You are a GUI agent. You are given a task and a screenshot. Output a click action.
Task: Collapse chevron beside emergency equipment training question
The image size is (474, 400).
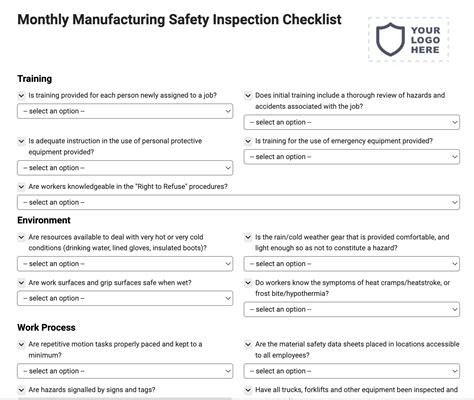(248, 141)
